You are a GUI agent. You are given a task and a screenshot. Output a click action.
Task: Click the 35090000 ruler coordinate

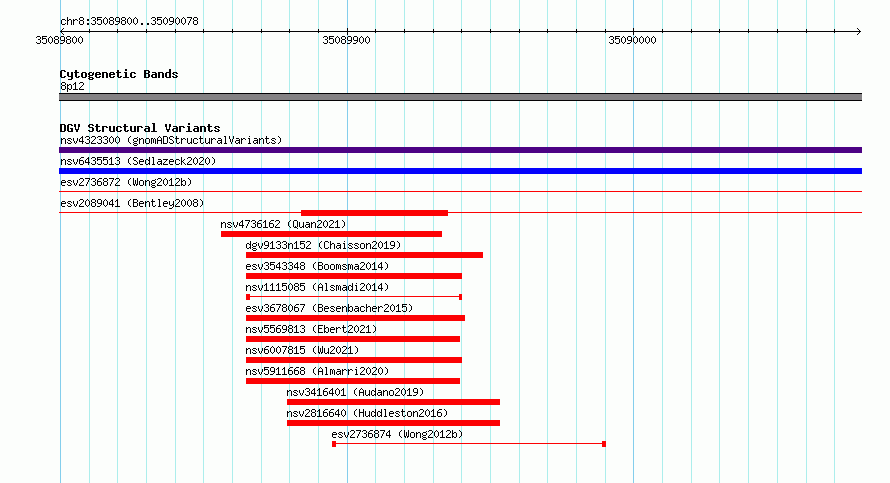[632, 40]
